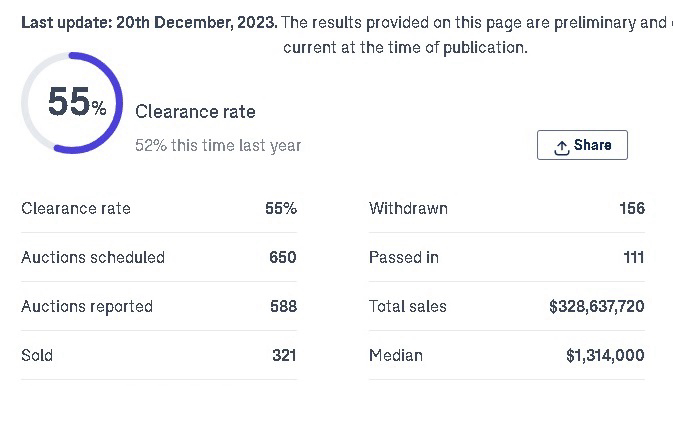The height and width of the screenshot is (428, 673).
Task: Click the Last update date text
Action: click(x=149, y=22)
